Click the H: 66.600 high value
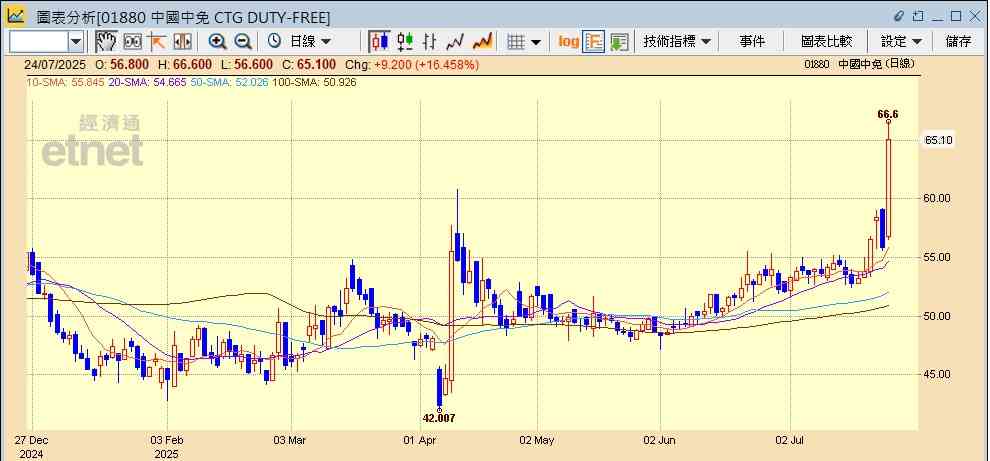Viewport: 990px width, 461px height. click(x=184, y=64)
